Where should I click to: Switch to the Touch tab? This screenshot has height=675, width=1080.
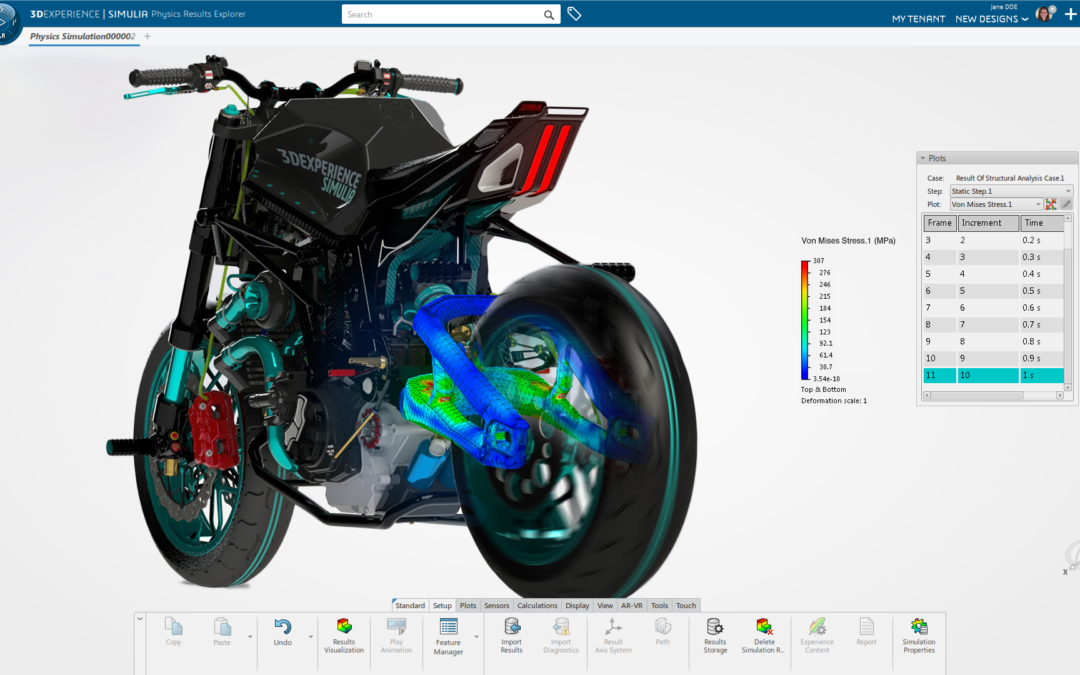(686, 605)
